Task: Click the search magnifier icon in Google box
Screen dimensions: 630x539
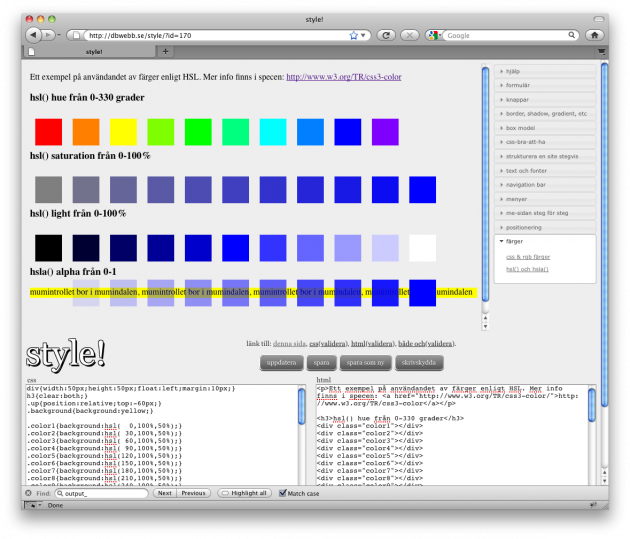Action: point(571,35)
